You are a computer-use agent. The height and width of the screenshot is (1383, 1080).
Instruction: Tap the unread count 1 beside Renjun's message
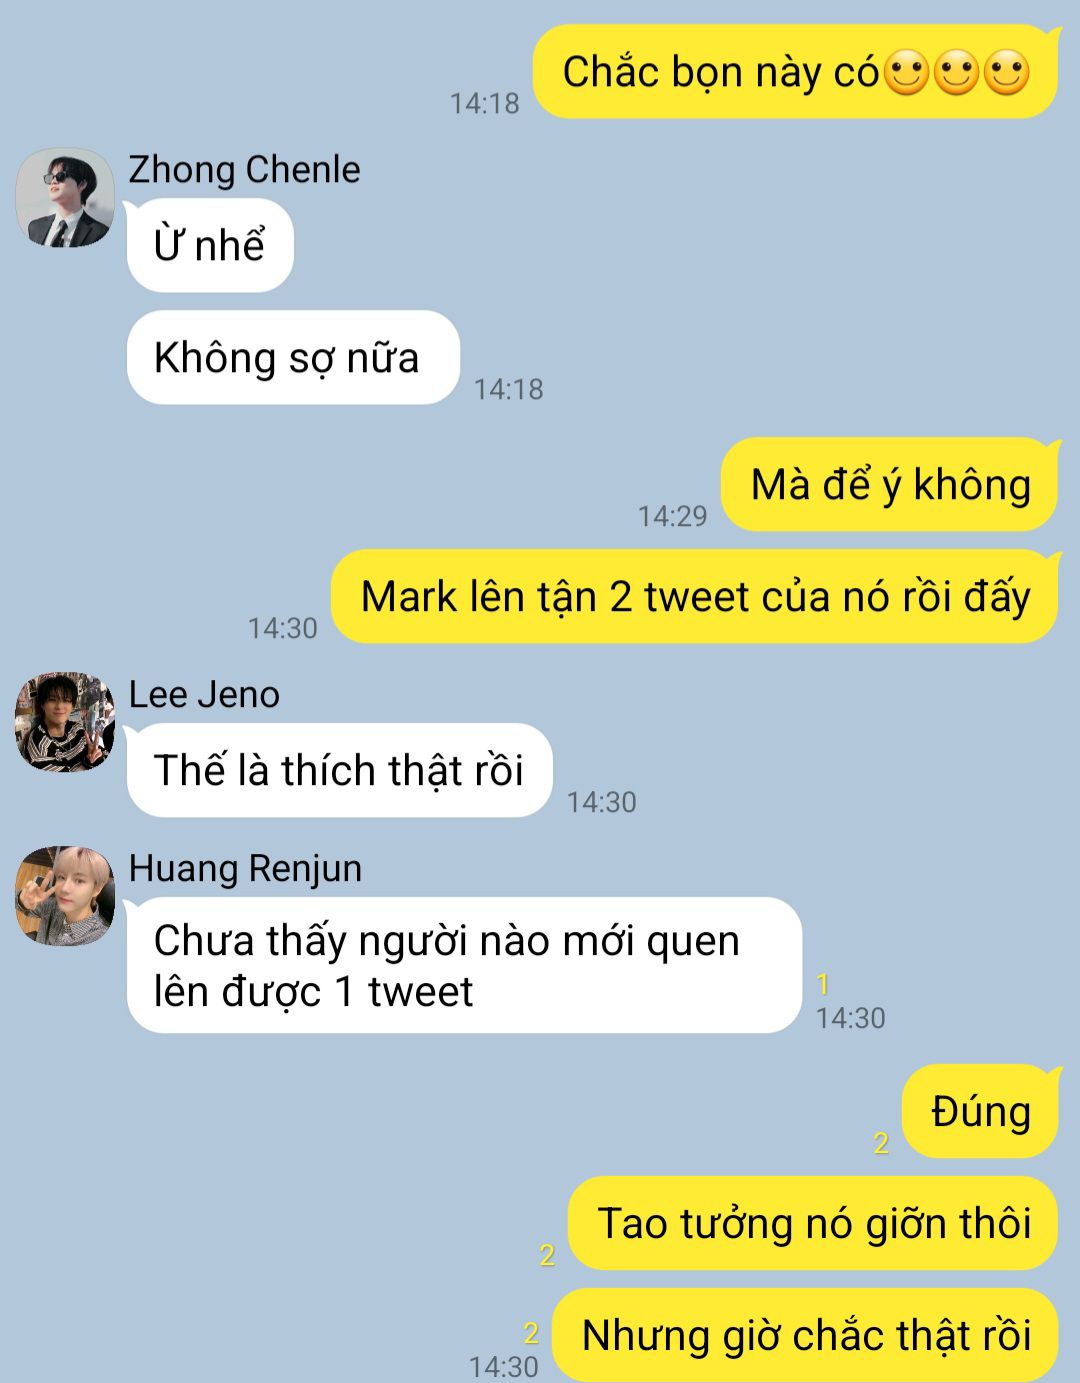(823, 984)
